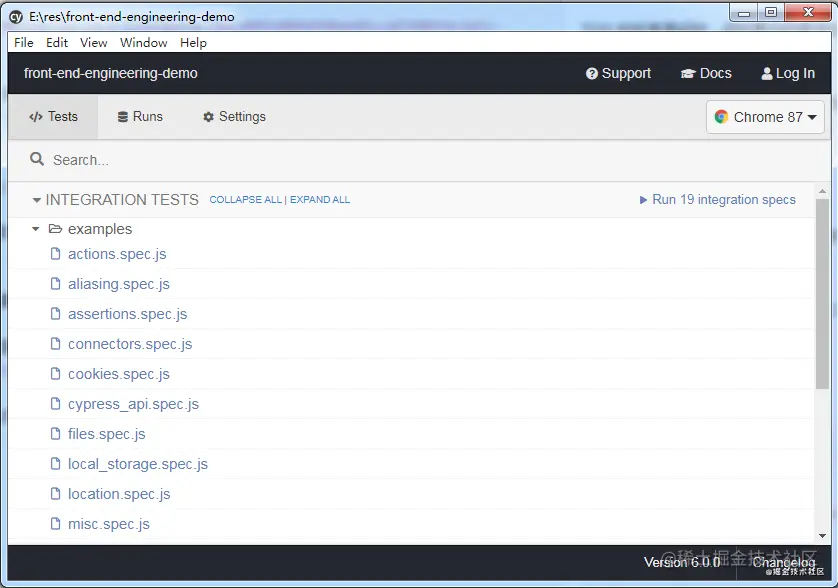
Task: Open the File menu
Action: pos(24,43)
